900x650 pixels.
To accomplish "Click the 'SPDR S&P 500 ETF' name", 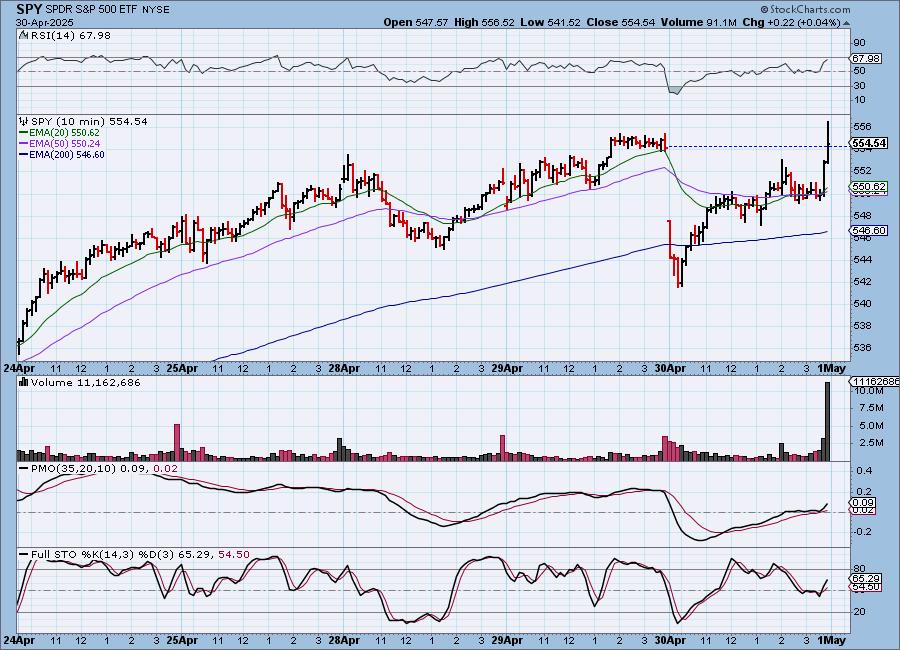I will point(91,10).
